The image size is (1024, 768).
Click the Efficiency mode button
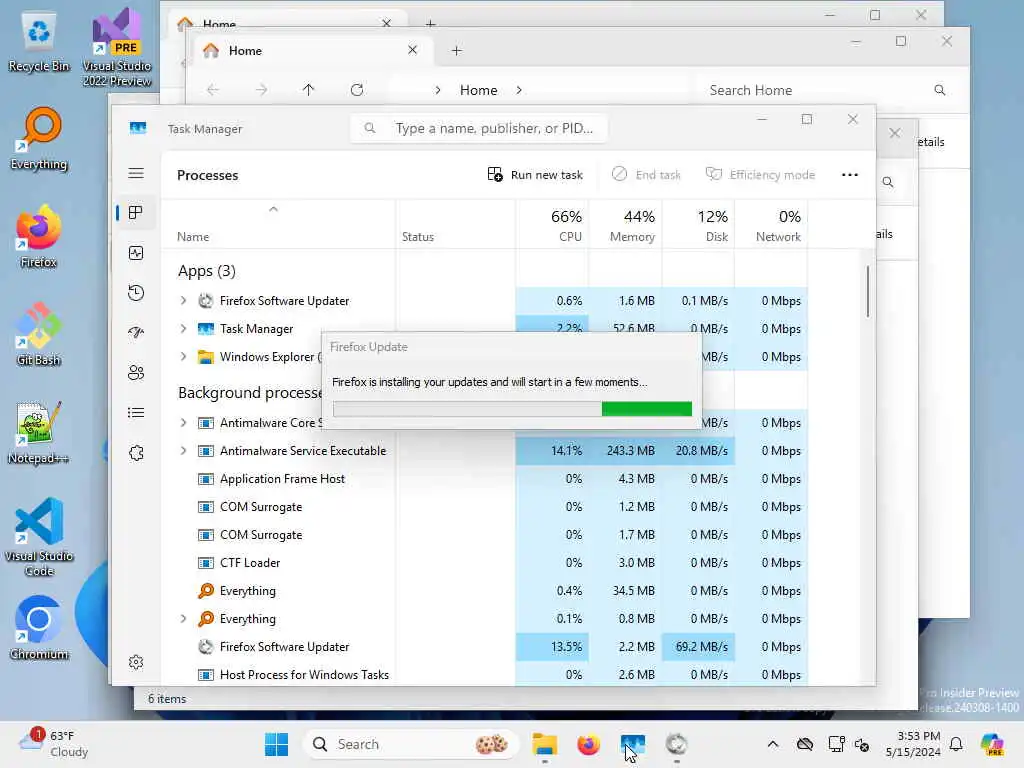tap(760, 174)
